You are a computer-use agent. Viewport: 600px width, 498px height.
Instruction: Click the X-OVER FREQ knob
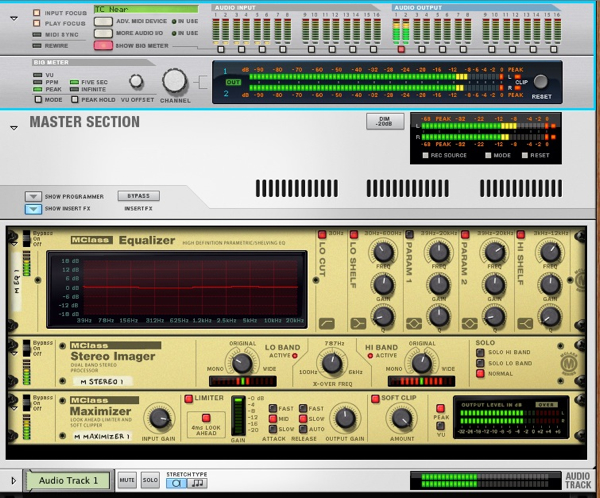coord(332,363)
